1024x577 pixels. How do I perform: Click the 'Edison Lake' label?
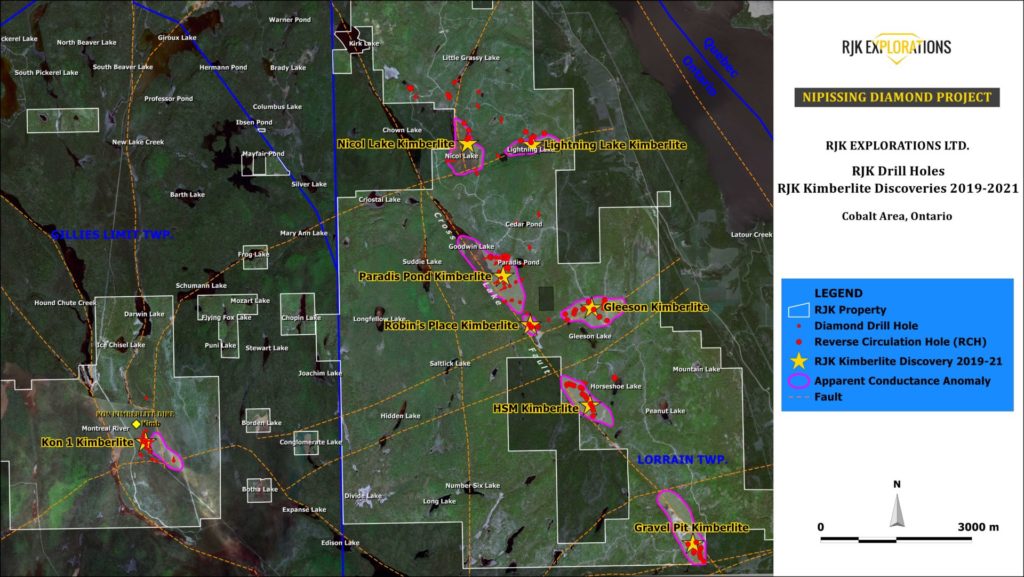click(x=340, y=543)
